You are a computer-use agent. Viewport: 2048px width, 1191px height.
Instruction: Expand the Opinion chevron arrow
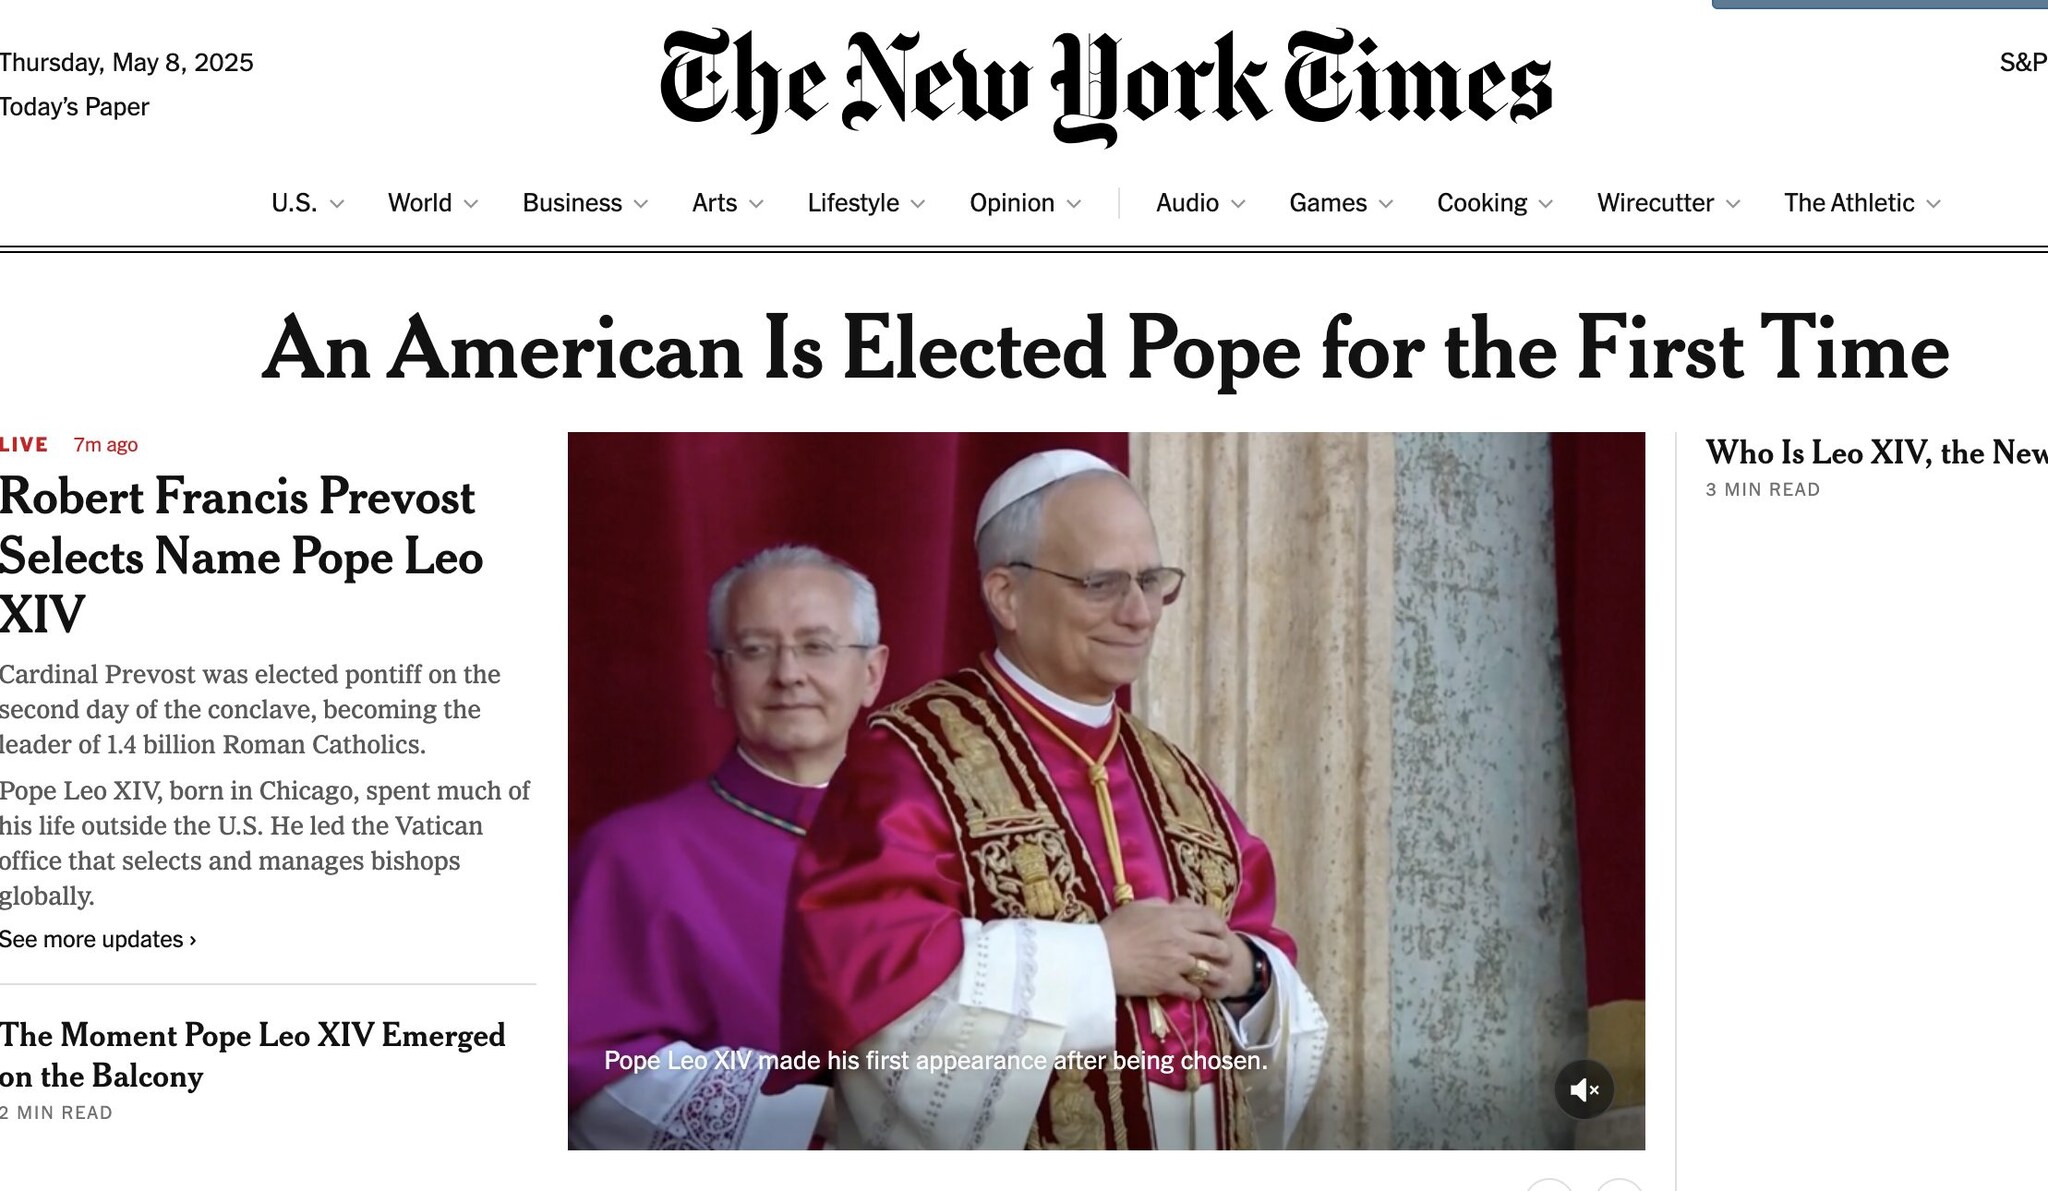click(x=1074, y=204)
